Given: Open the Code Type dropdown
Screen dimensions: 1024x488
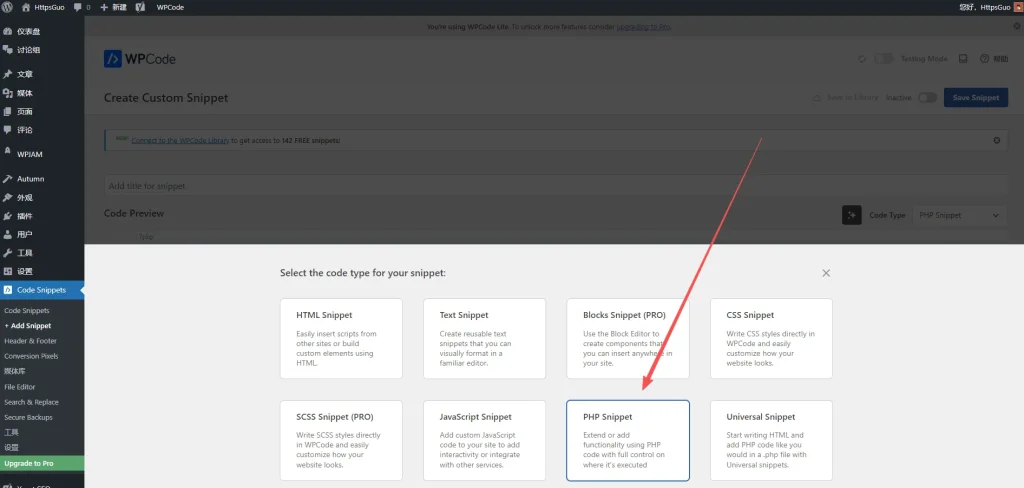Looking at the screenshot, I should pyautogui.click(x=960, y=215).
